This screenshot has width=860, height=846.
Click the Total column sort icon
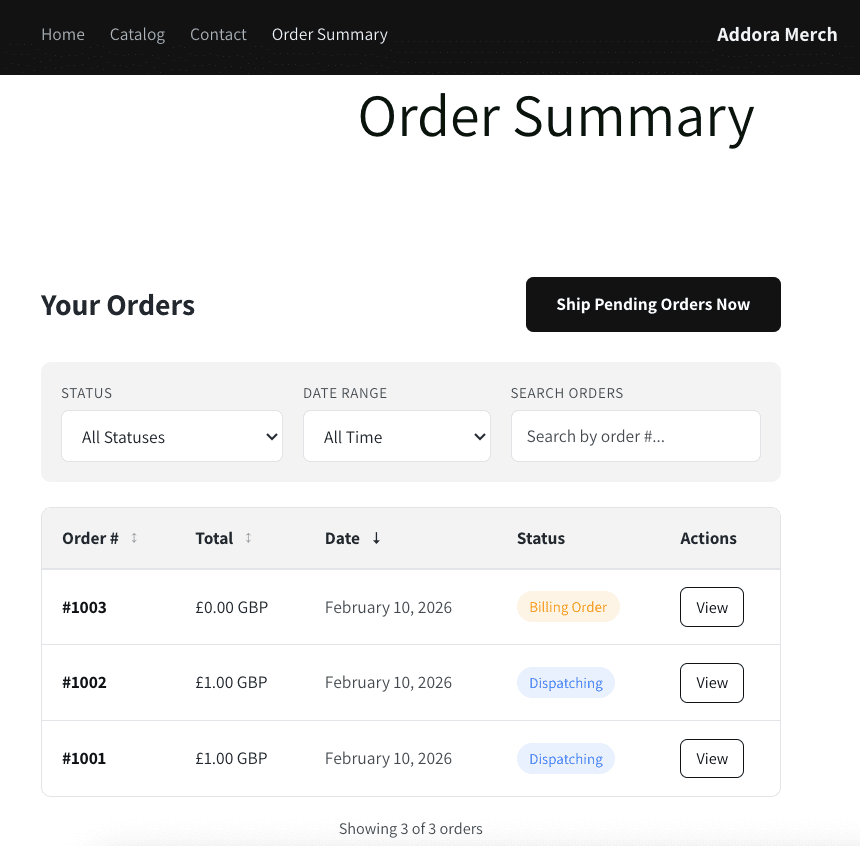coord(248,538)
